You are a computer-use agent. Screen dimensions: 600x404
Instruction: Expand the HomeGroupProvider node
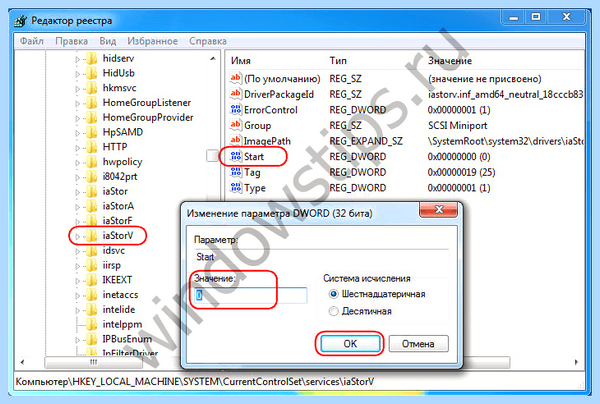tap(78, 118)
